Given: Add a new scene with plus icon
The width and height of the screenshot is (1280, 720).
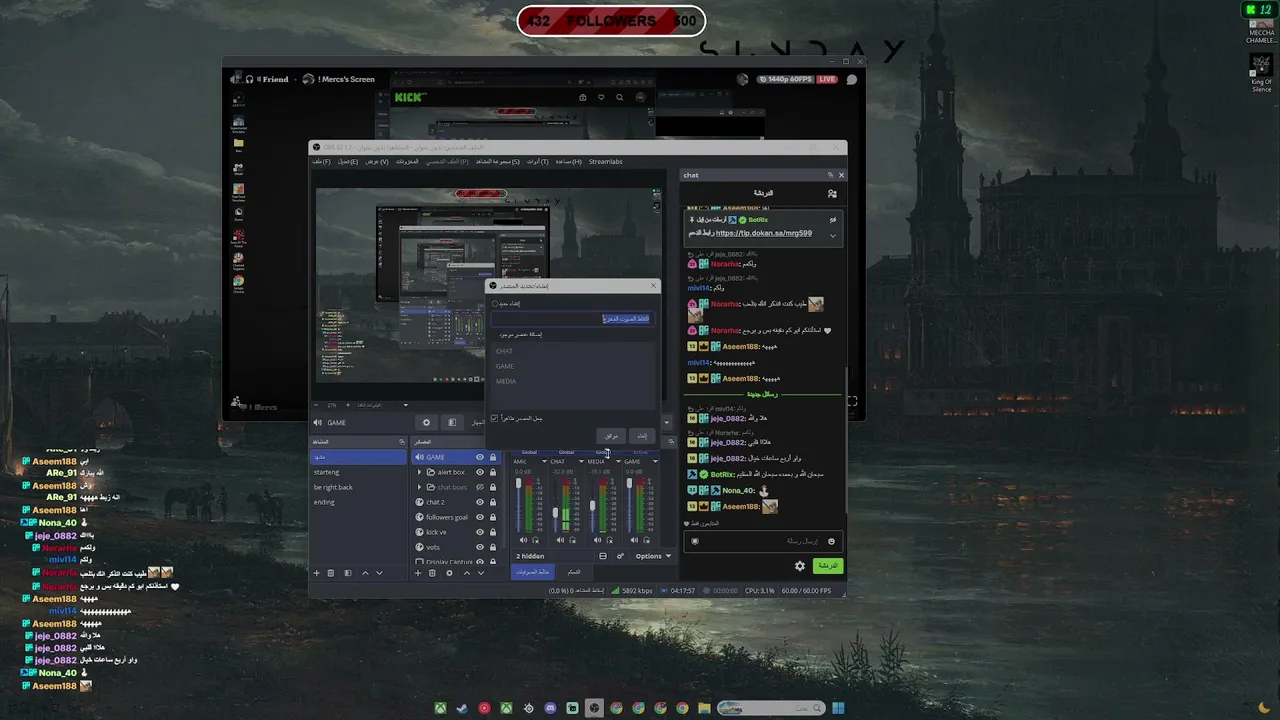Looking at the screenshot, I should 317,573.
